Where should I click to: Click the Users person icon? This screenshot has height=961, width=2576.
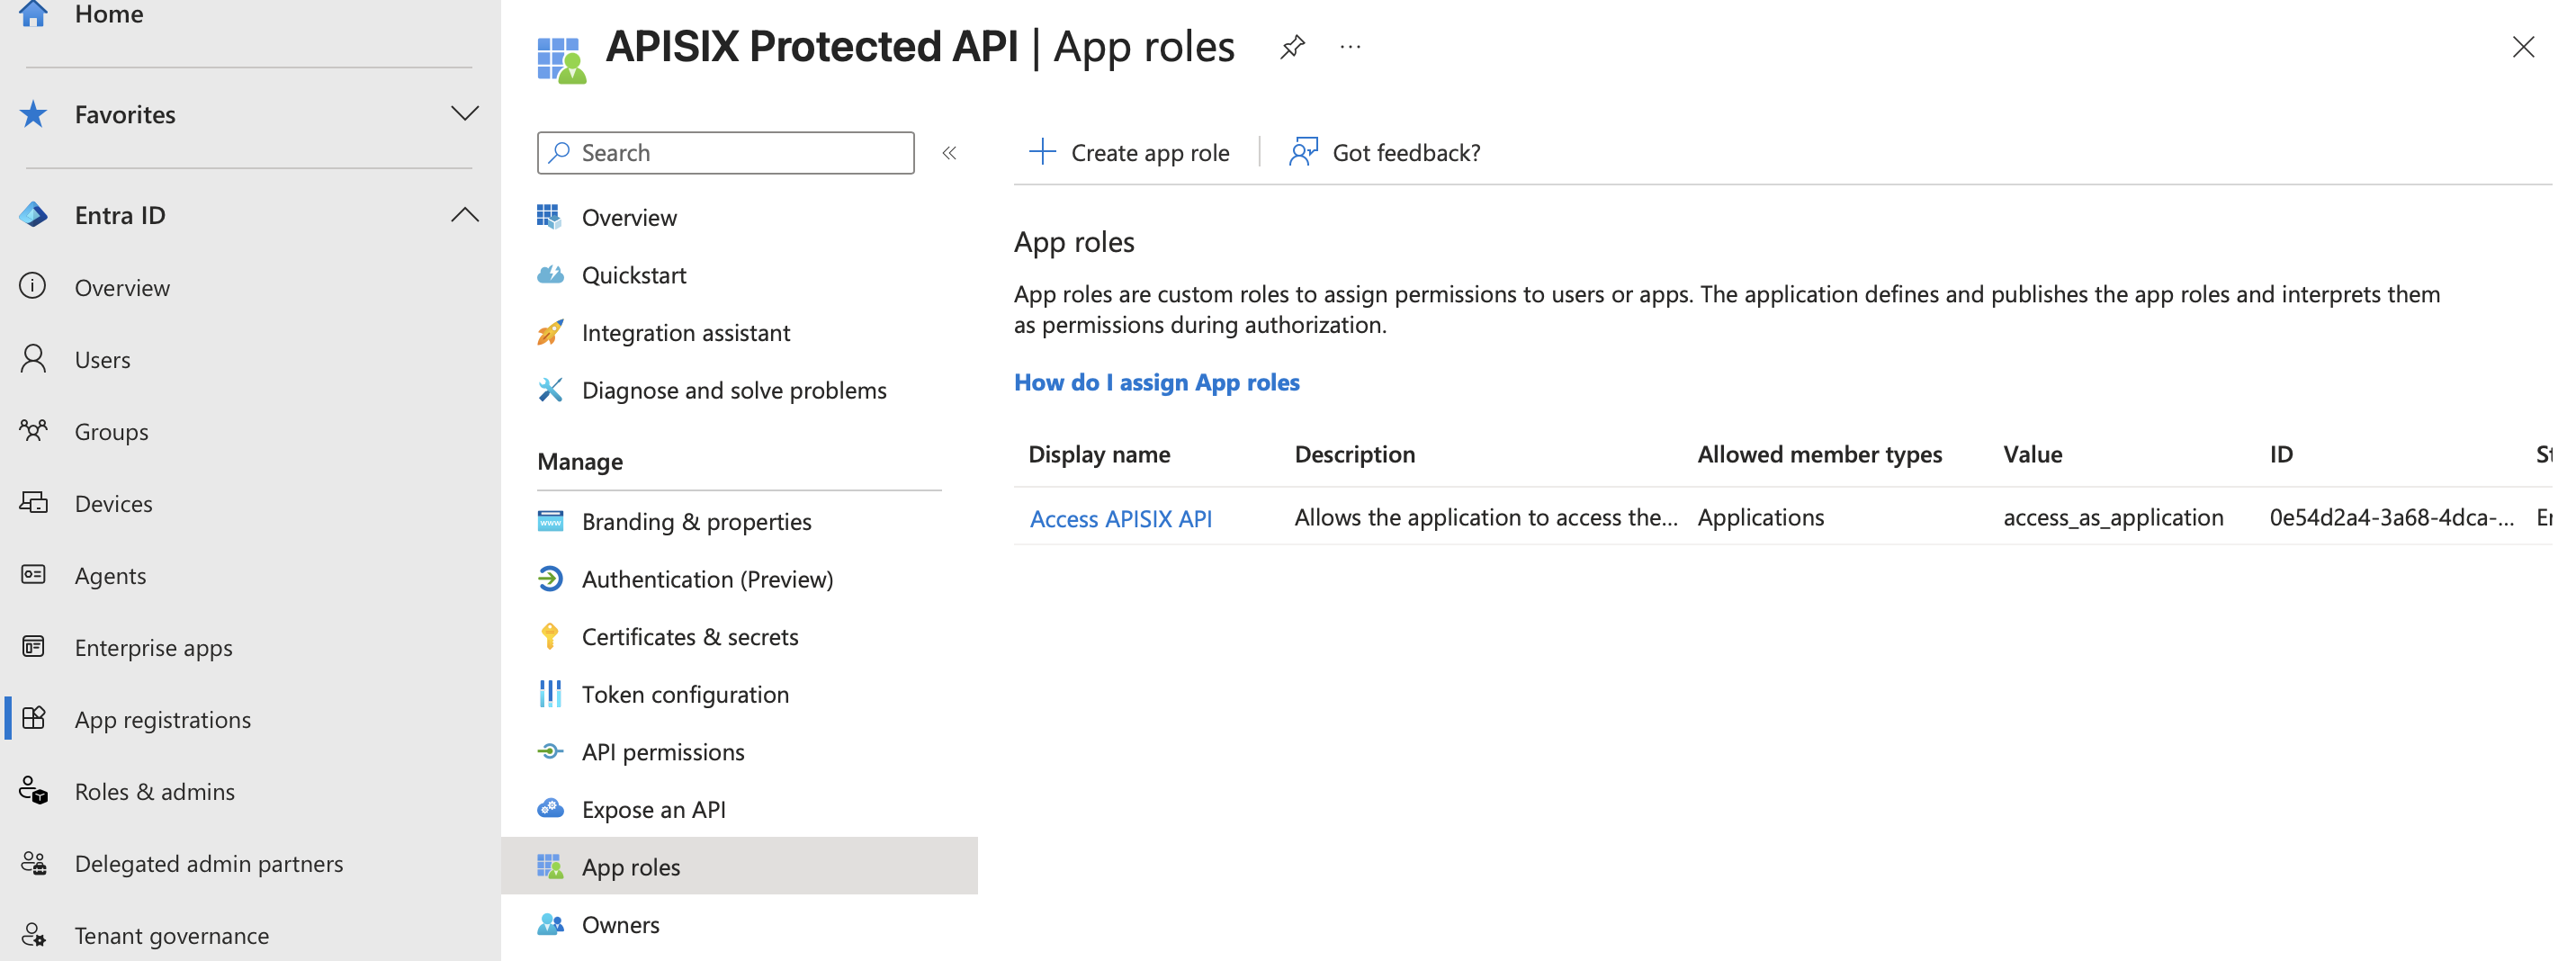click(x=33, y=359)
